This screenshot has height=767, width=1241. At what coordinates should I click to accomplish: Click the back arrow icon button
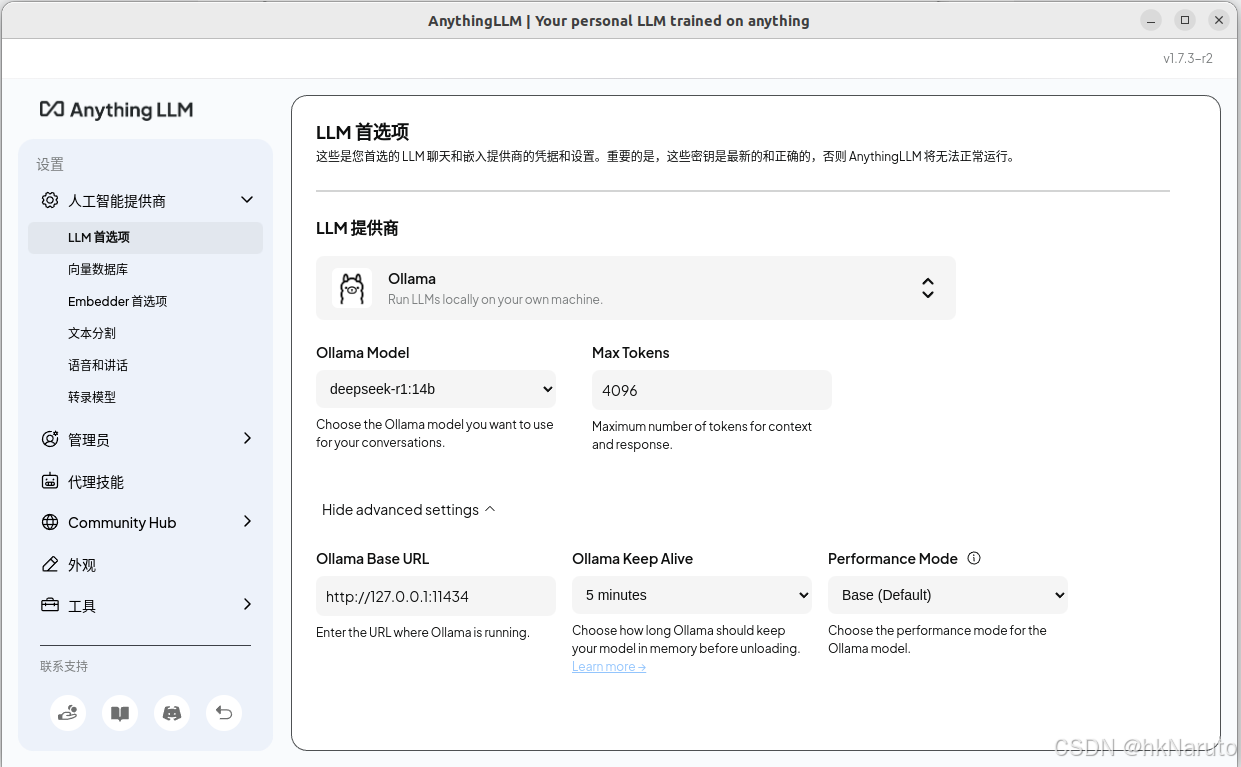pyautogui.click(x=224, y=713)
